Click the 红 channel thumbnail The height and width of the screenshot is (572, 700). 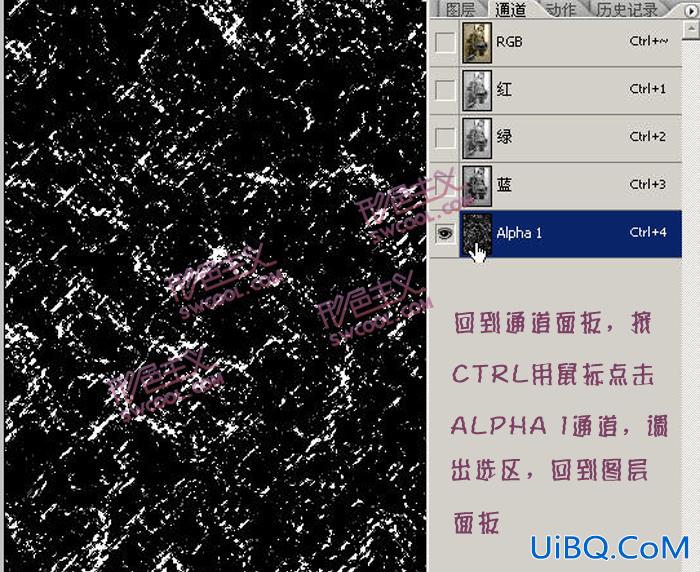pos(477,90)
